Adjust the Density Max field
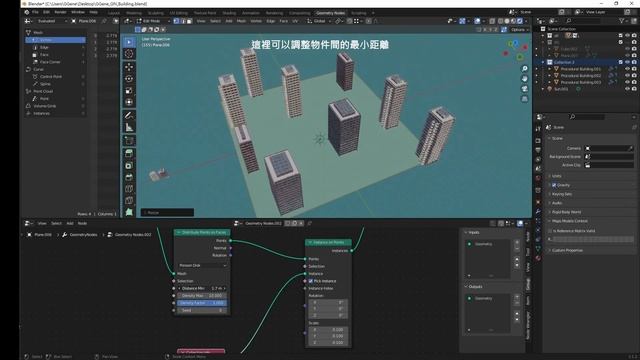Image resolution: width=640 pixels, height=360 pixels. 202,296
